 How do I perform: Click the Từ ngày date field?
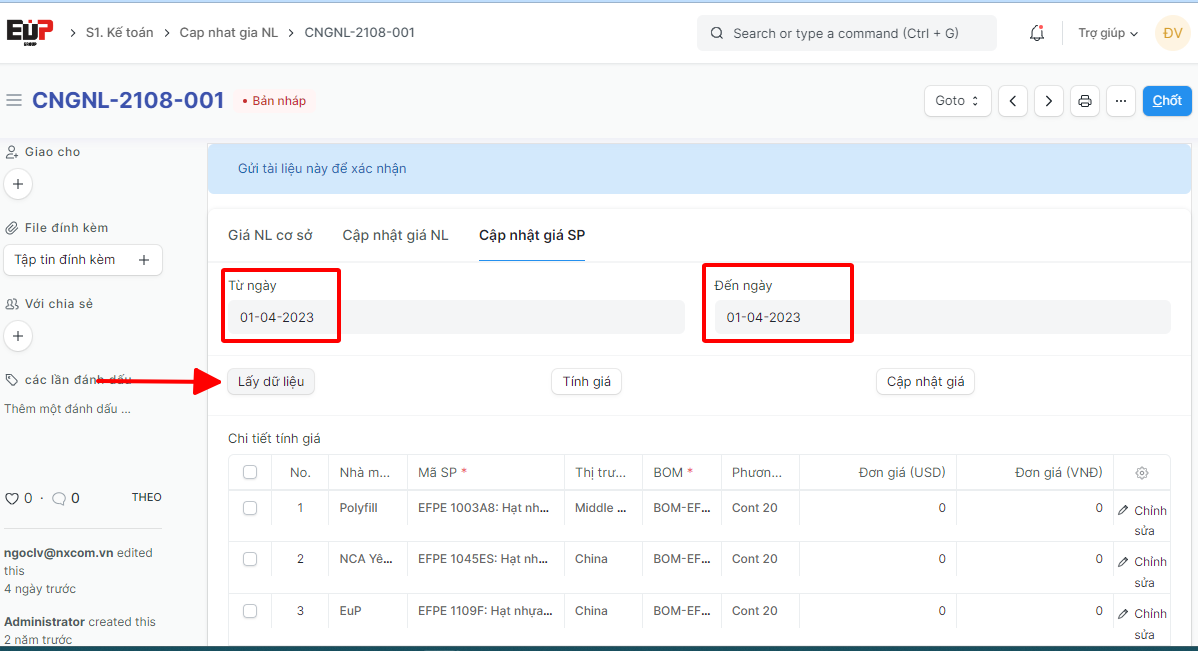(x=455, y=317)
